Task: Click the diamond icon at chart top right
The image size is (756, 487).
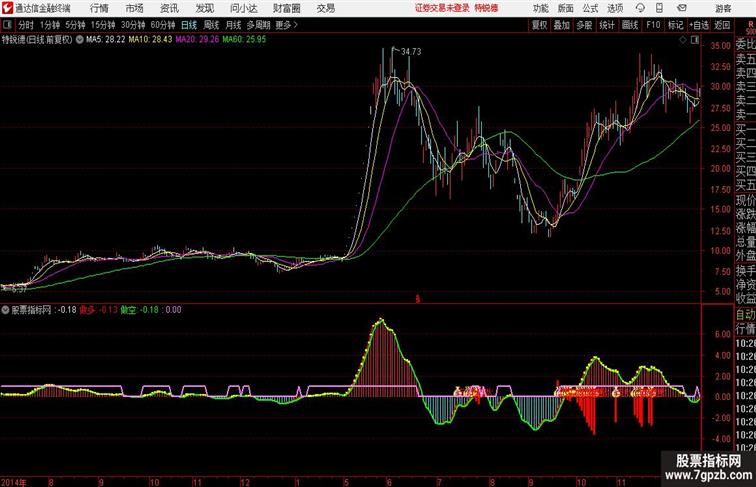Action: click(683, 40)
